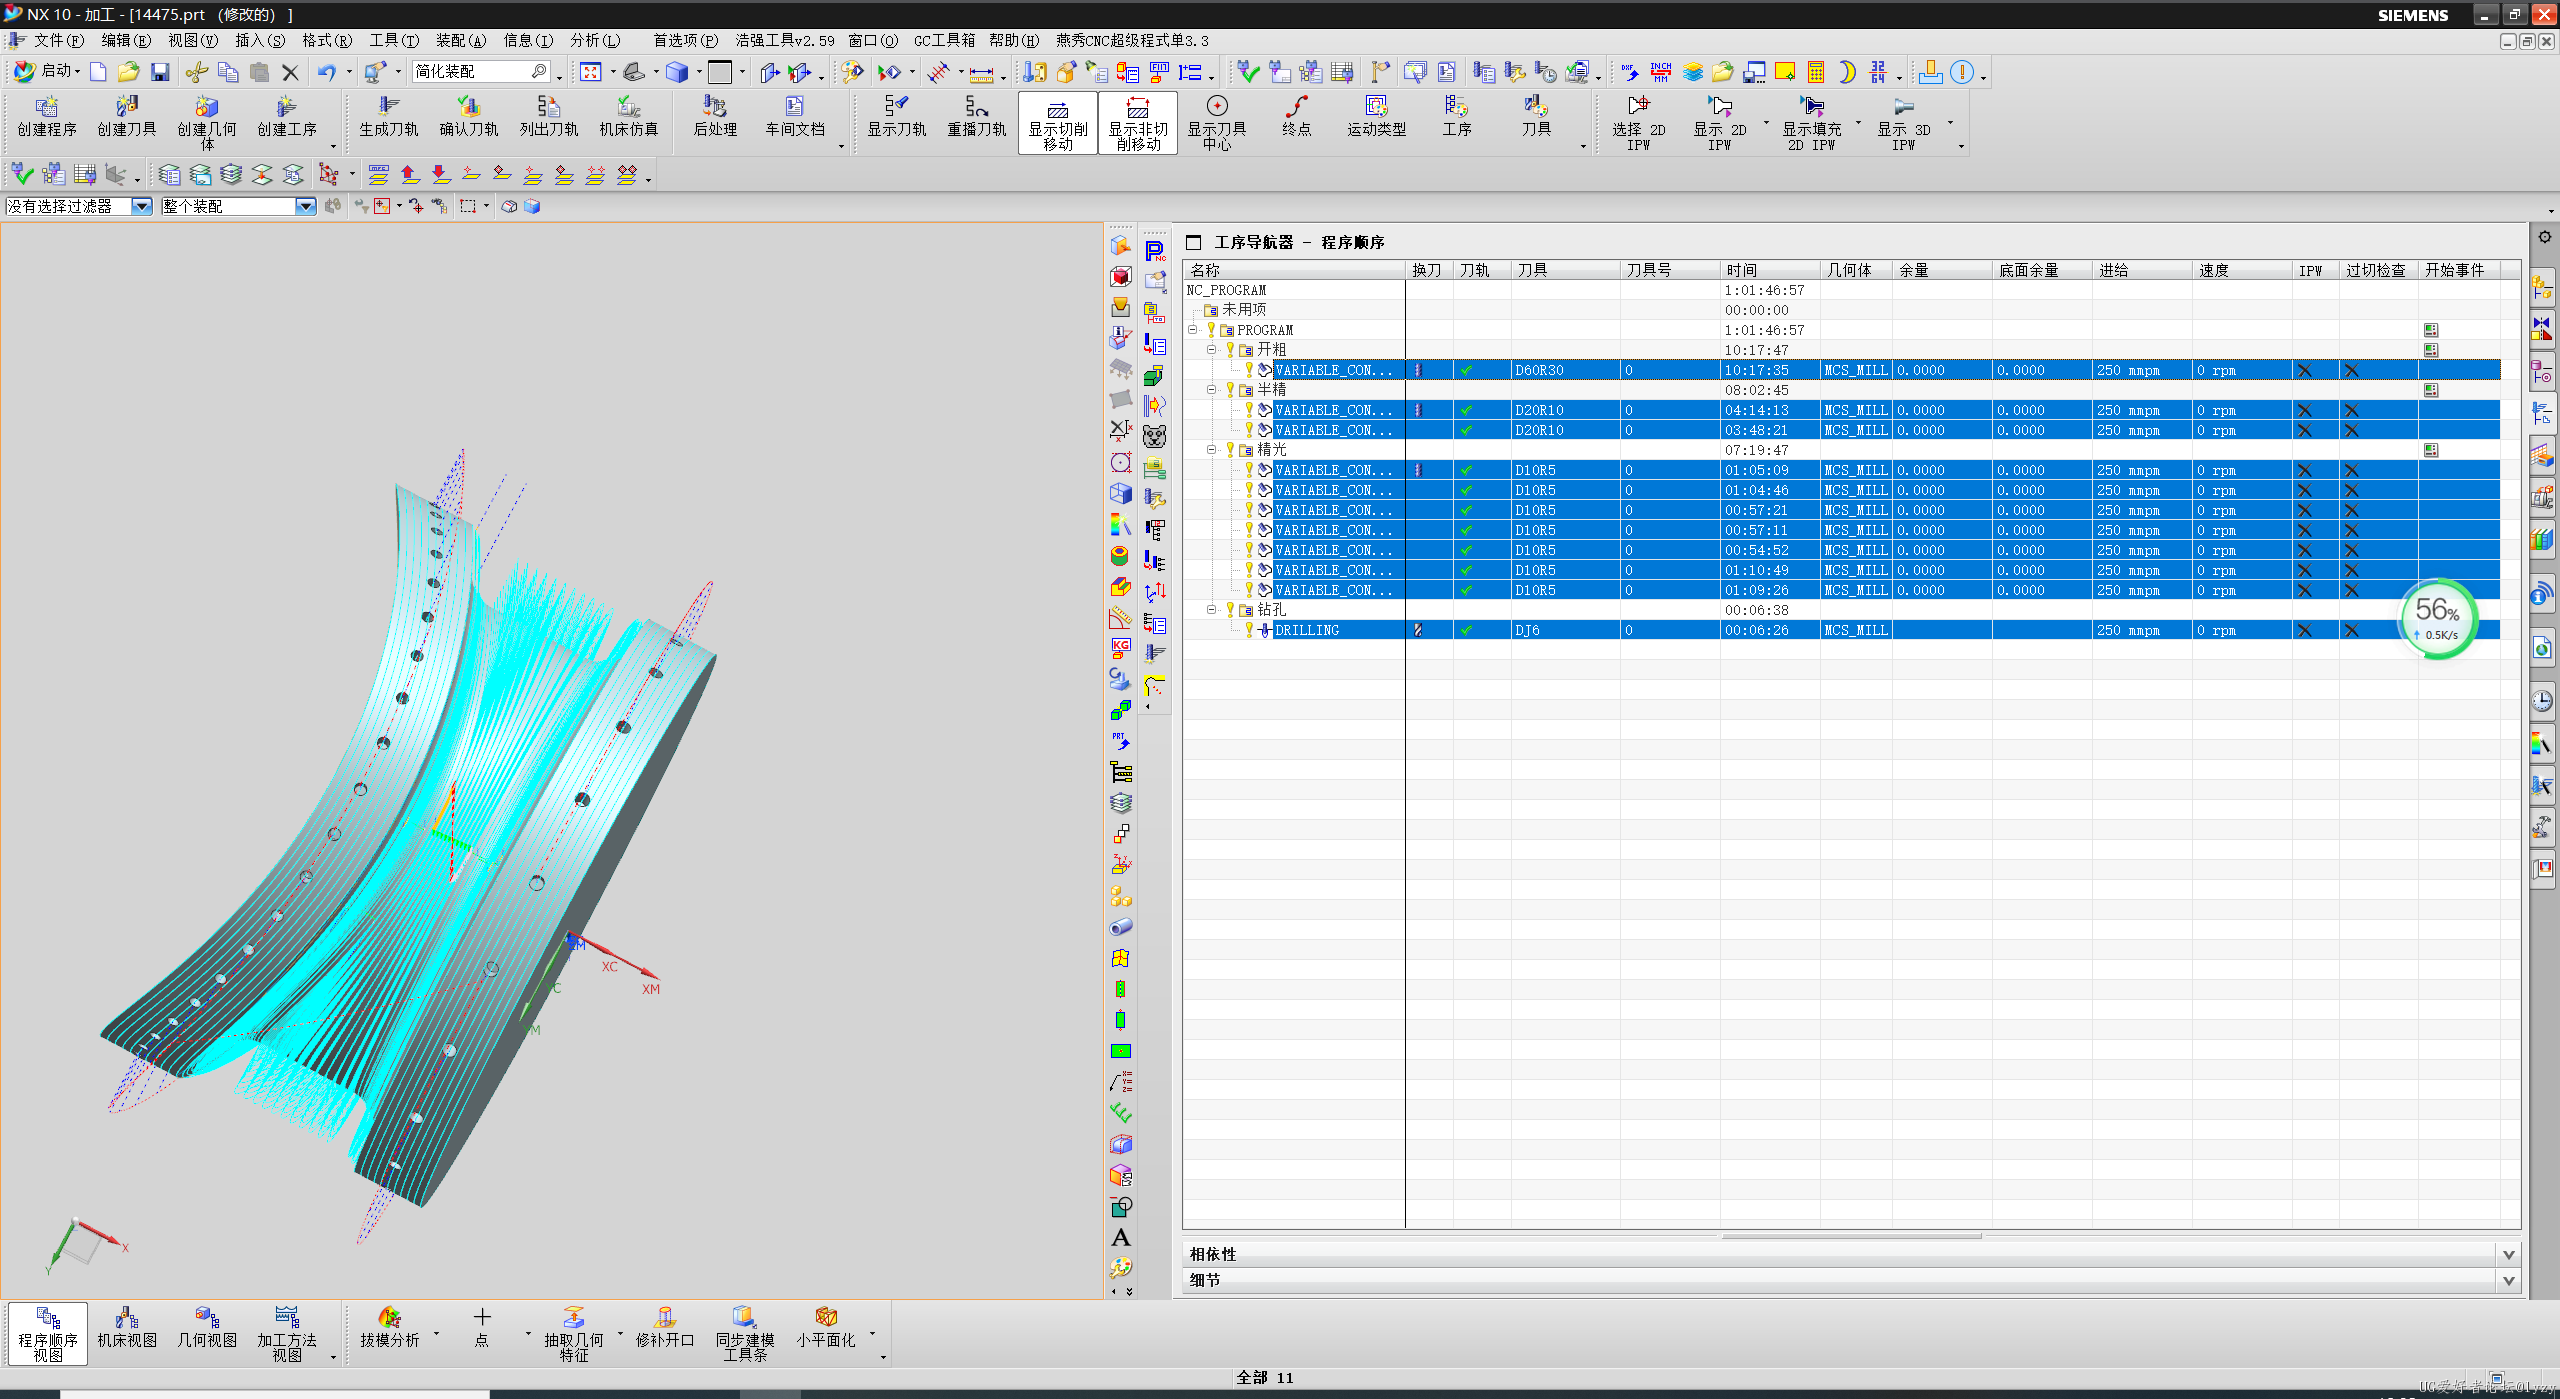This screenshot has height=1399, width=2560.
Task: Click the 列出刀轨 icon
Action: [549, 118]
